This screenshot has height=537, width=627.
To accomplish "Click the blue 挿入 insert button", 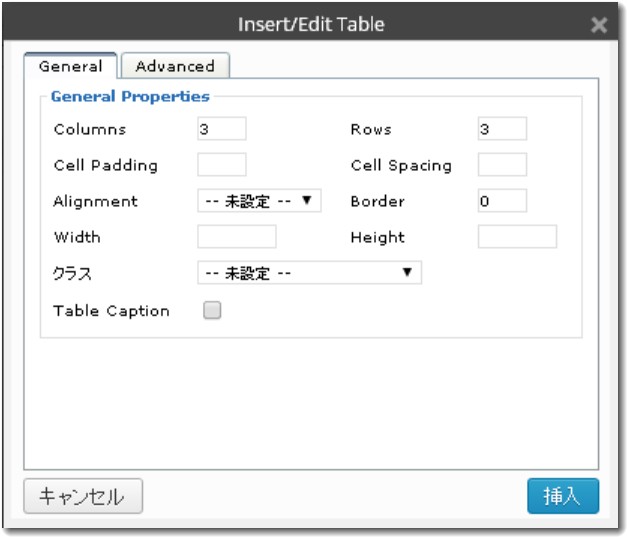I will click(563, 496).
